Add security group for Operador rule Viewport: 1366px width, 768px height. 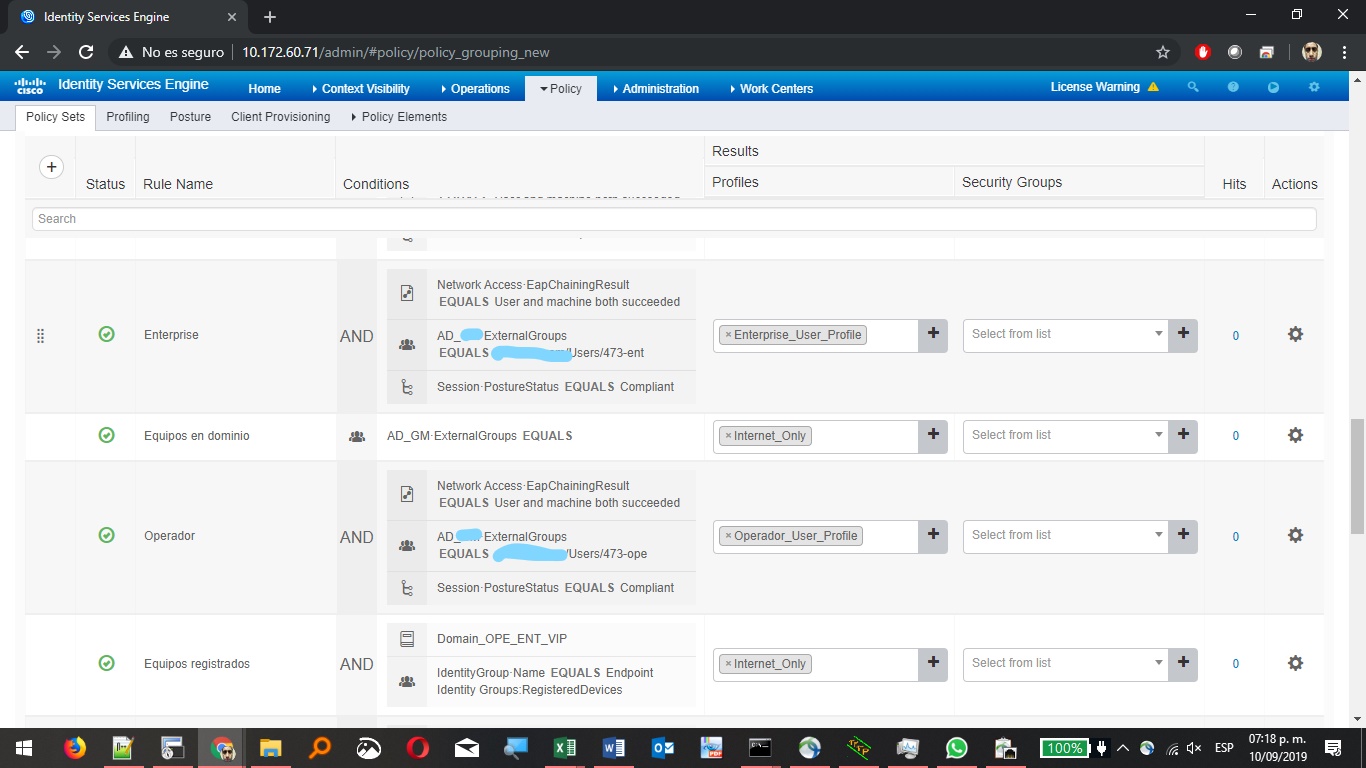[1183, 536]
